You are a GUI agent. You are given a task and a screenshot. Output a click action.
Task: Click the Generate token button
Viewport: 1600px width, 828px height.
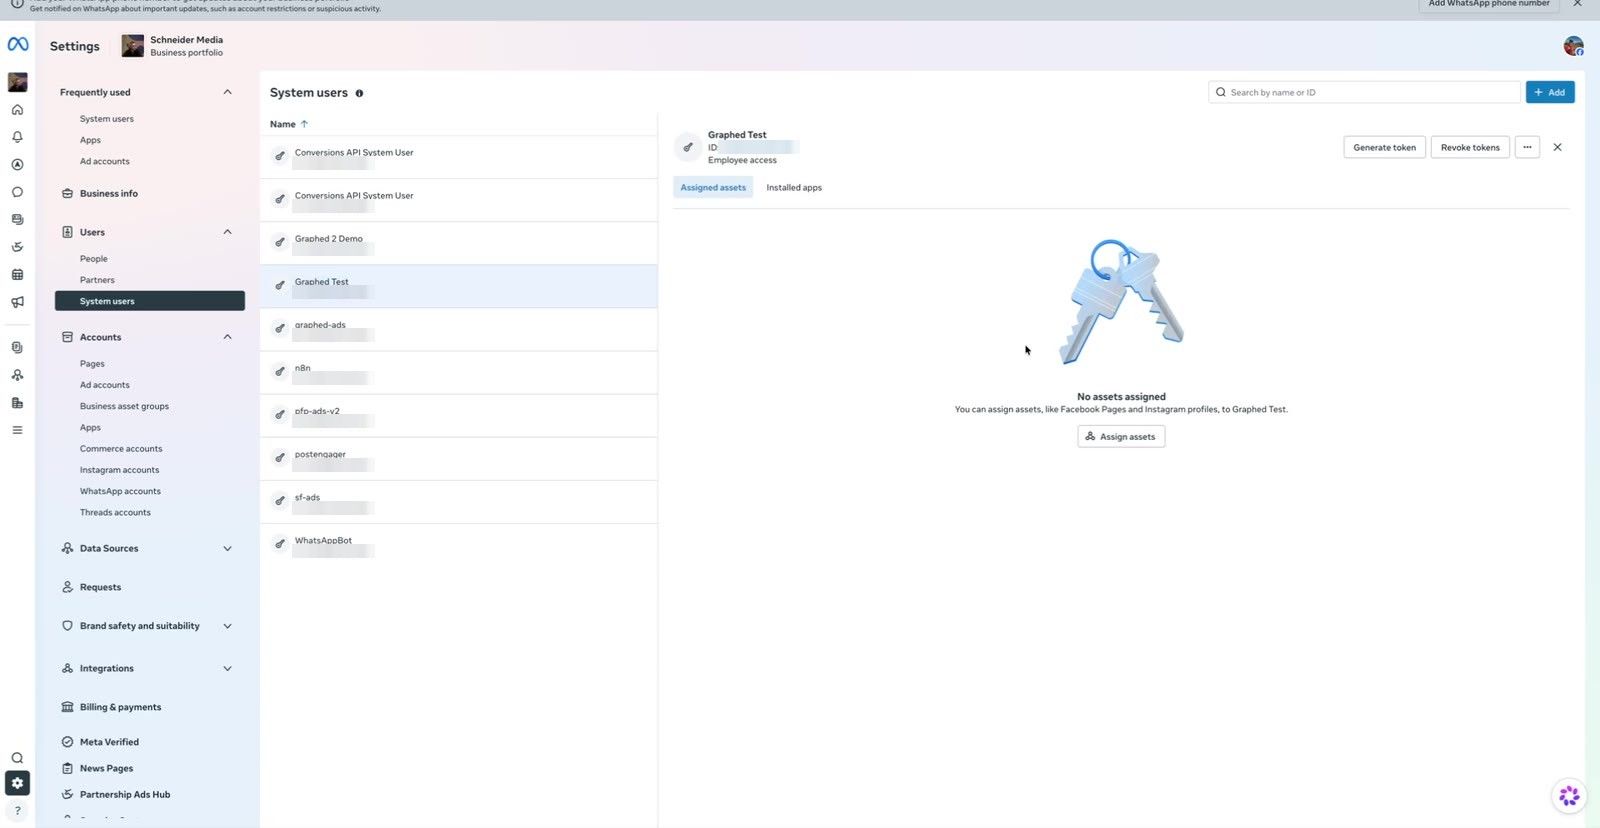pyautogui.click(x=1384, y=147)
